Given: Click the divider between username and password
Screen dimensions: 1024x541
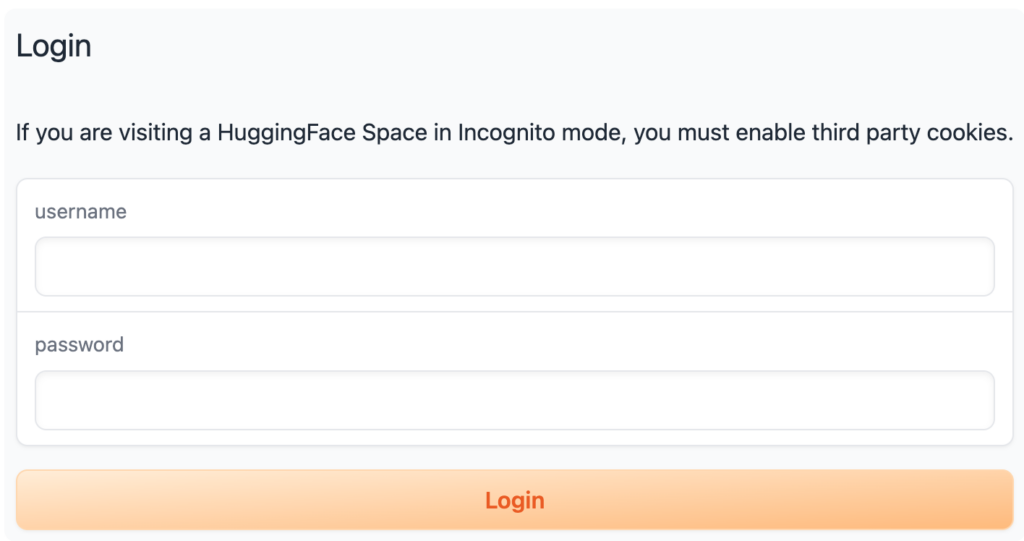Looking at the screenshot, I should coord(515,312).
